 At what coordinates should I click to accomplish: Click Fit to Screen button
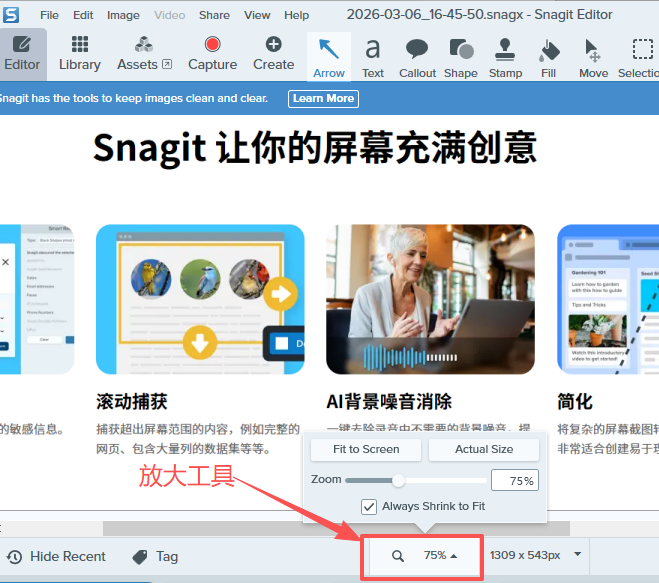366,449
